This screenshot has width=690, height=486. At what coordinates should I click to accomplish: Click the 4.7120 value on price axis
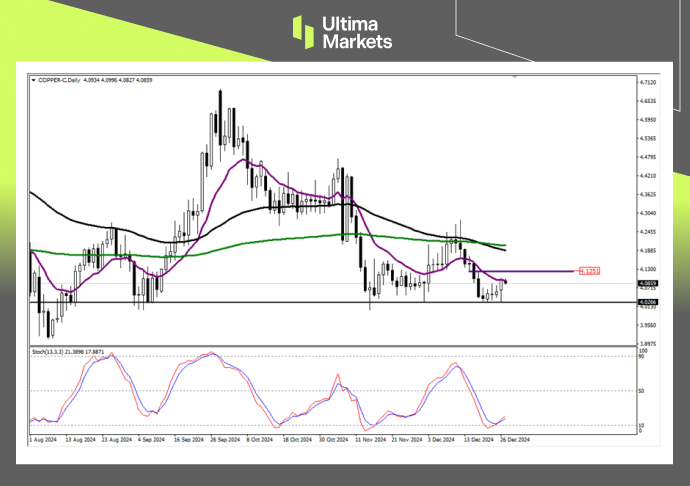(647, 82)
